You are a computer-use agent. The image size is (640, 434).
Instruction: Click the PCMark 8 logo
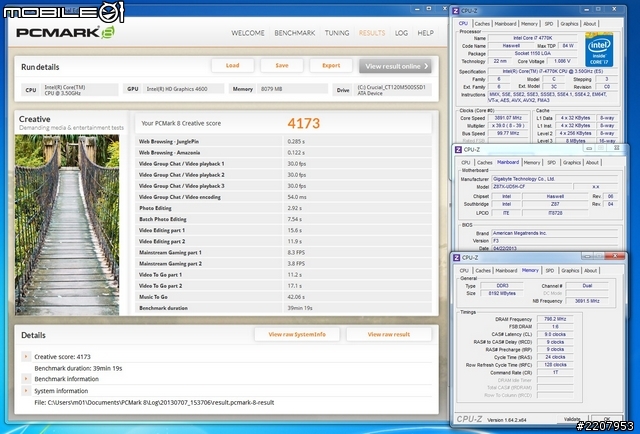(x=65, y=33)
